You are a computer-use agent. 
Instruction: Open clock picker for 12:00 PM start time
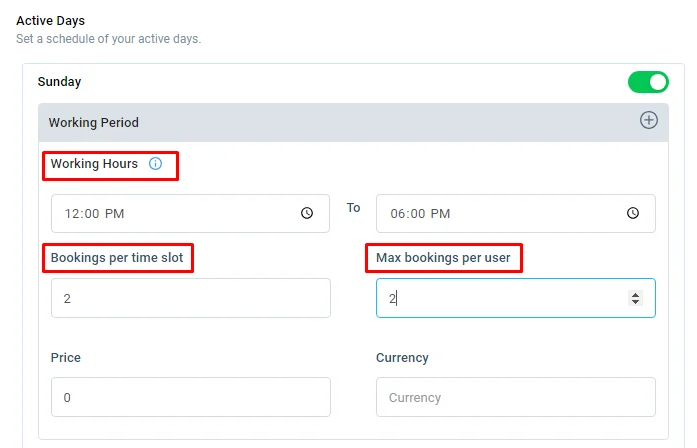pos(307,213)
